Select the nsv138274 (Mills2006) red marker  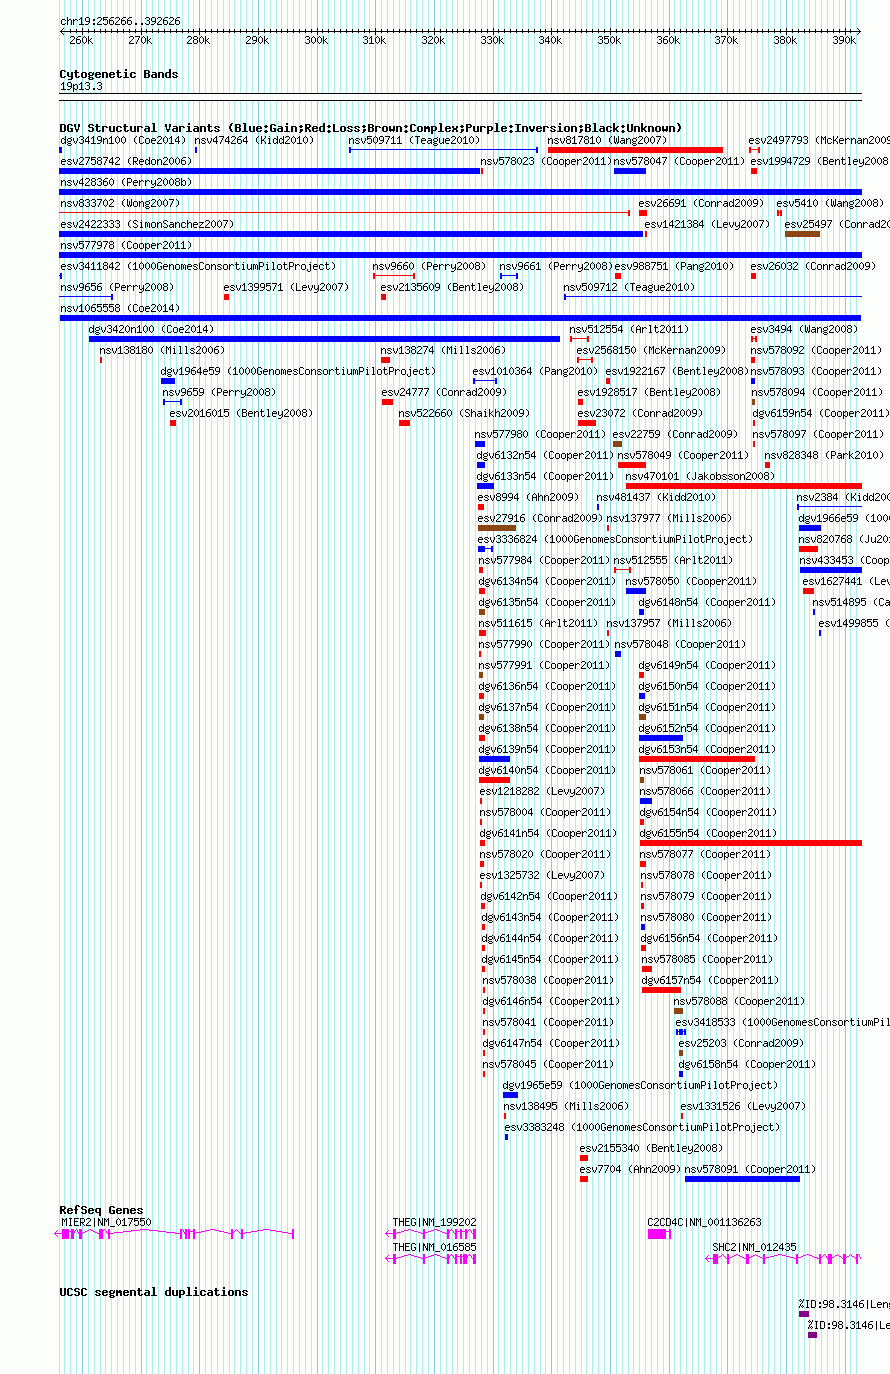pos(385,360)
